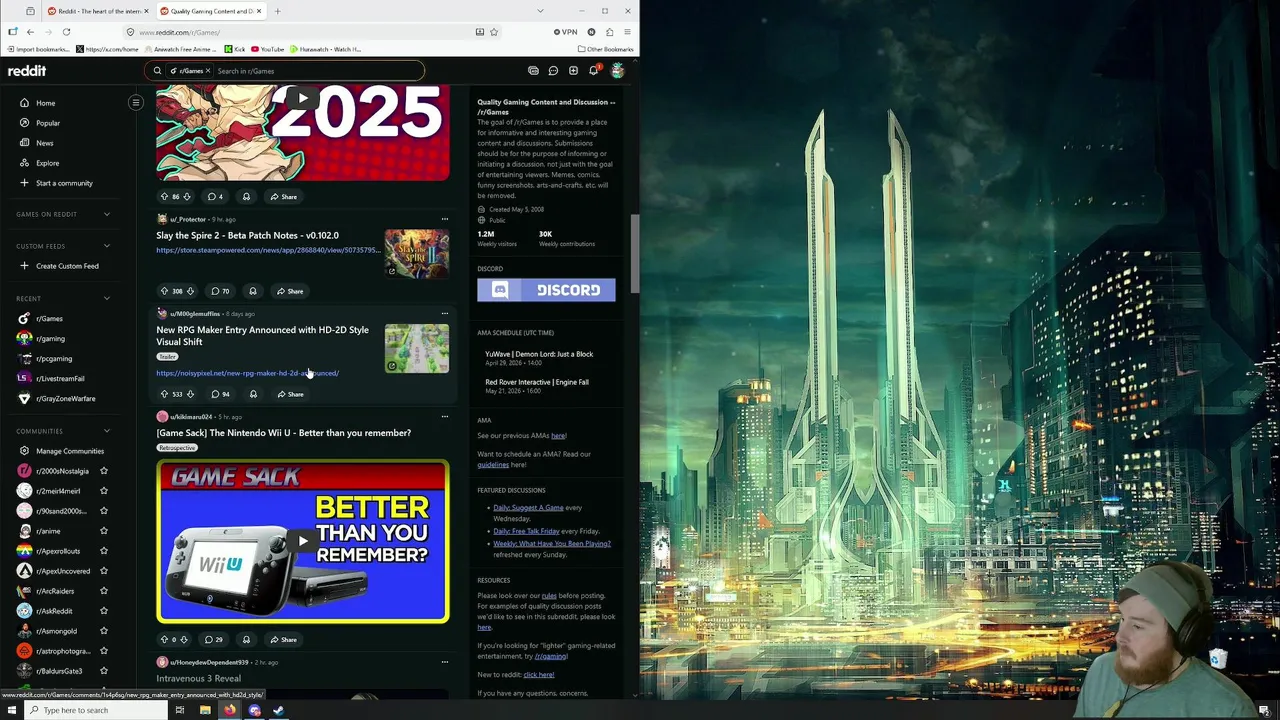
Task: Open comments on Slay the Spire 2 post
Action: pos(219,291)
